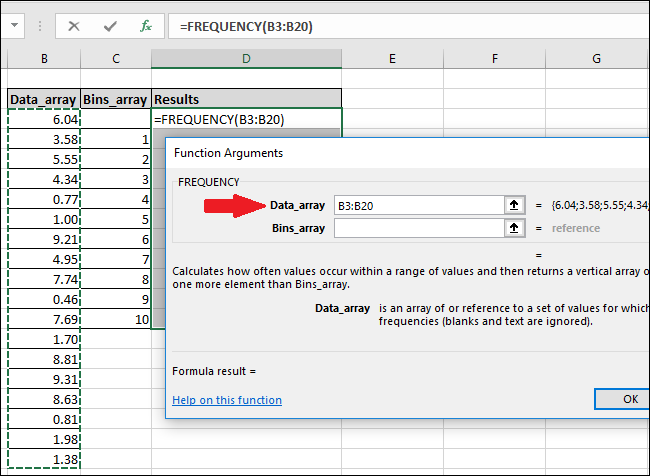Screen dimensions: 650x476
Task: Select column F header
Action: (x=495, y=60)
